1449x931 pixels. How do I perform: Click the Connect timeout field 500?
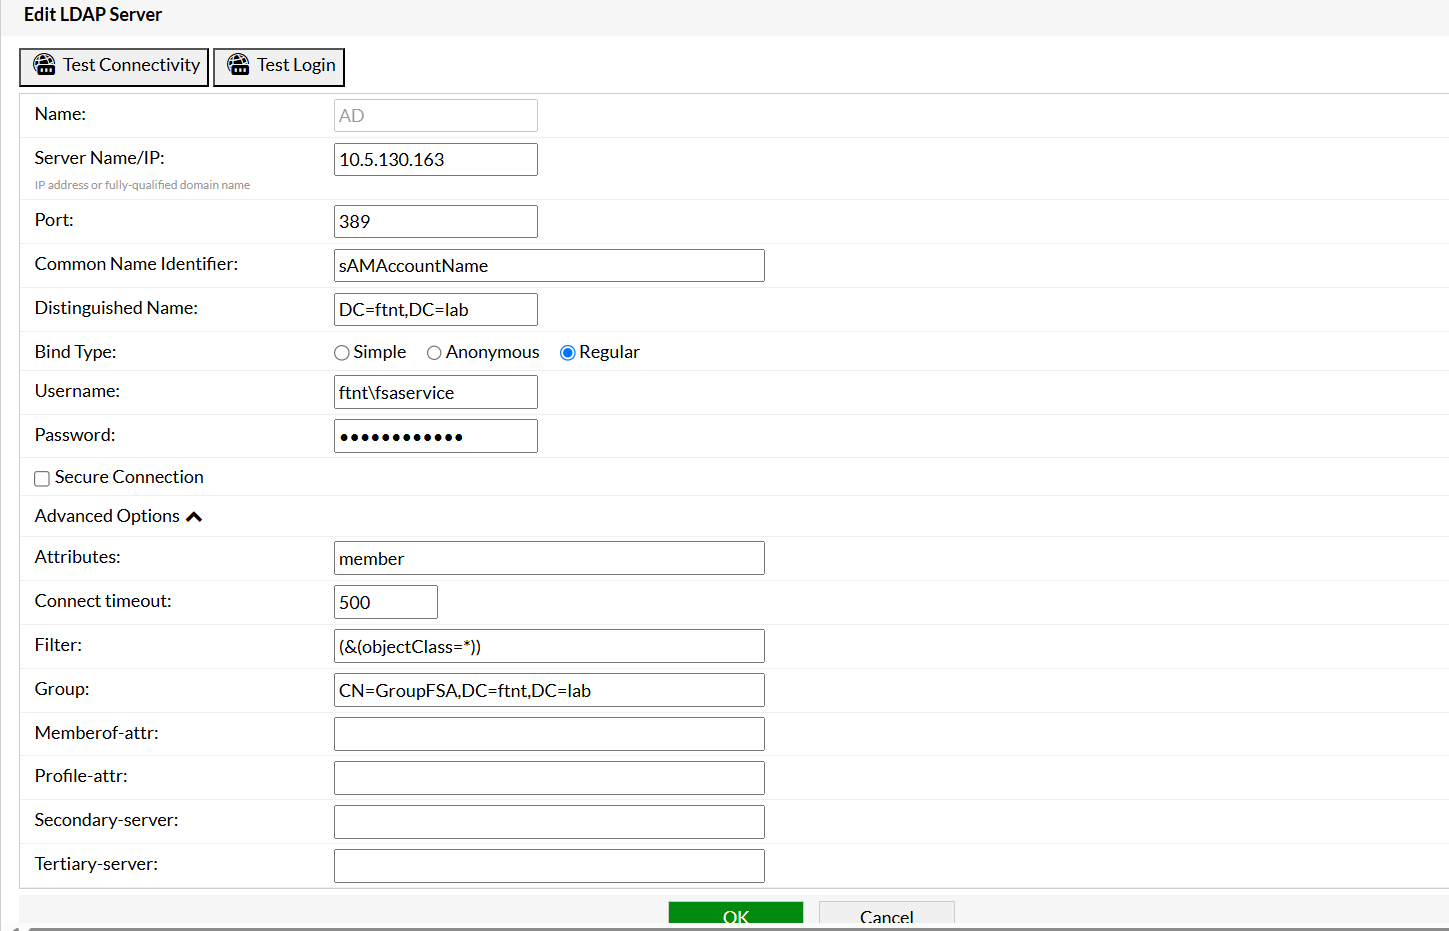tap(386, 602)
